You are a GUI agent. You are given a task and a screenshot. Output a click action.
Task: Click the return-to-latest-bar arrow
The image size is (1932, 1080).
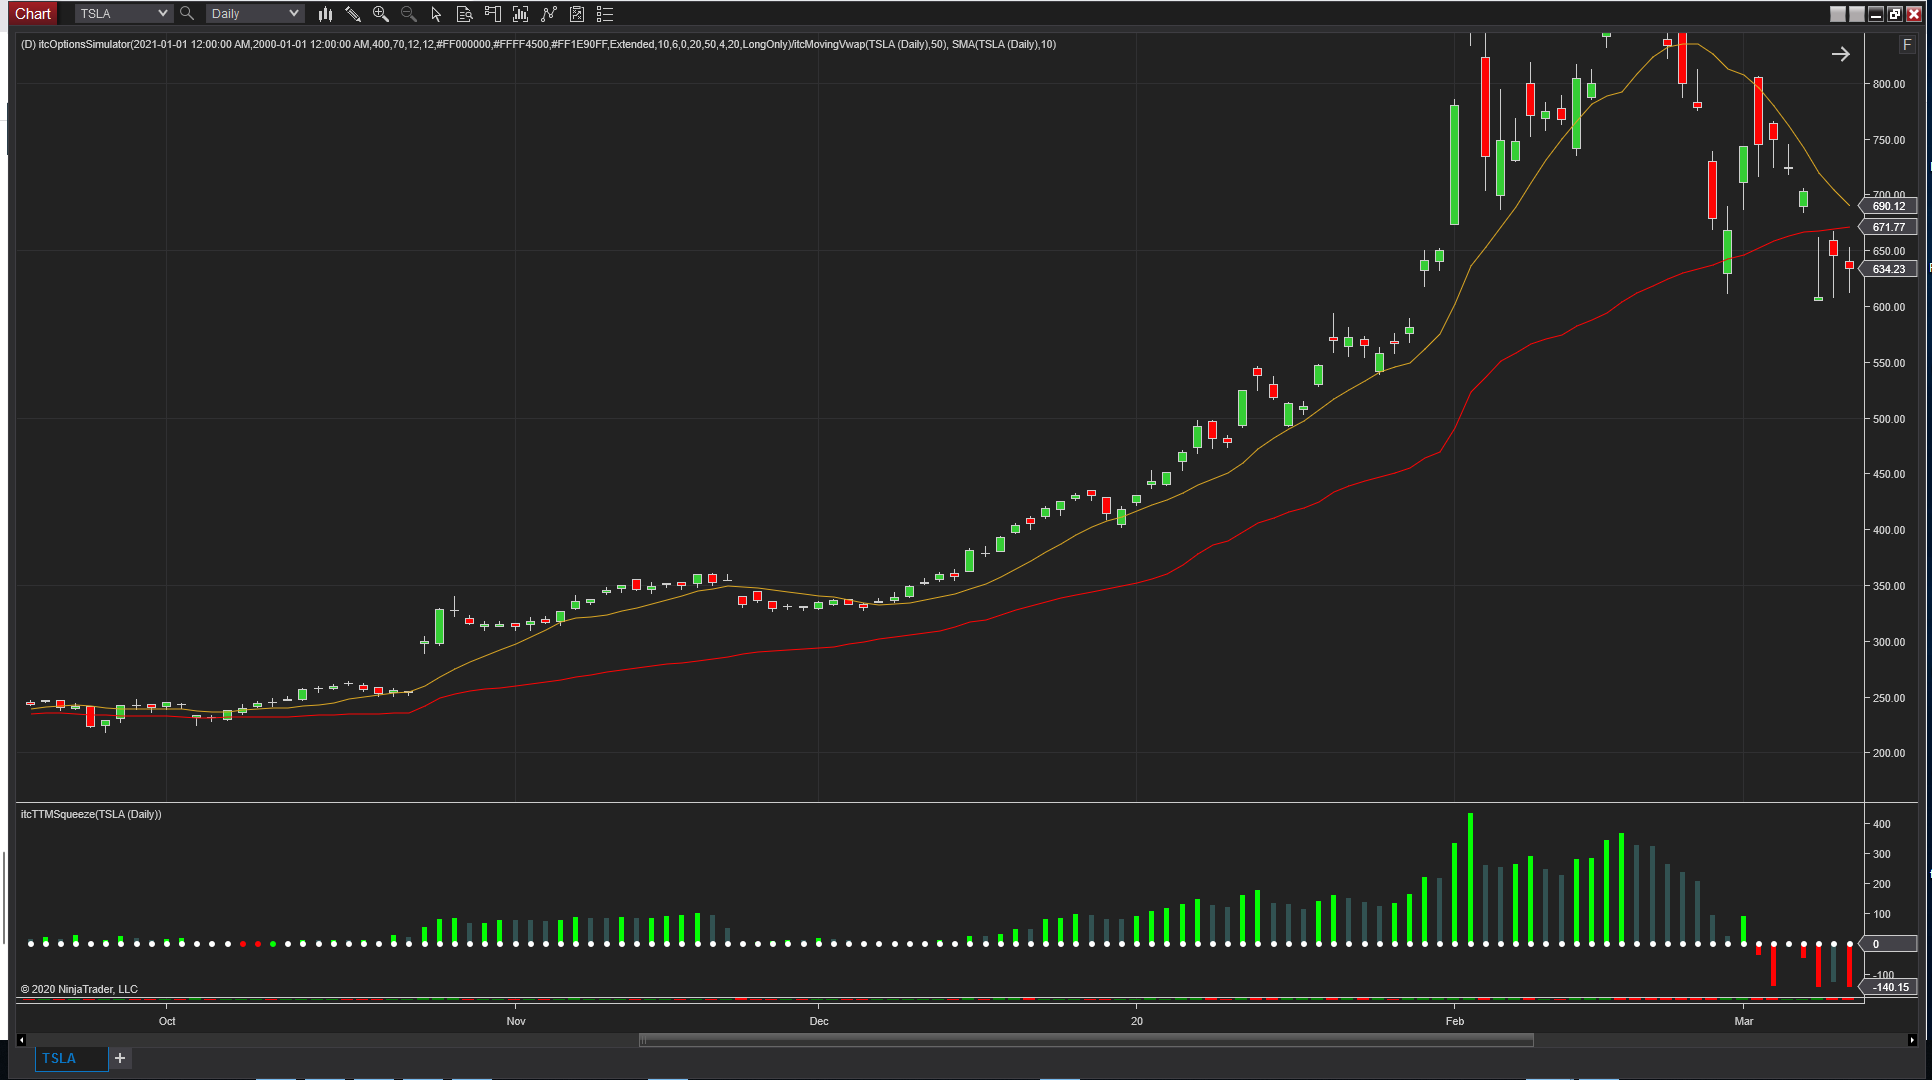1841,54
